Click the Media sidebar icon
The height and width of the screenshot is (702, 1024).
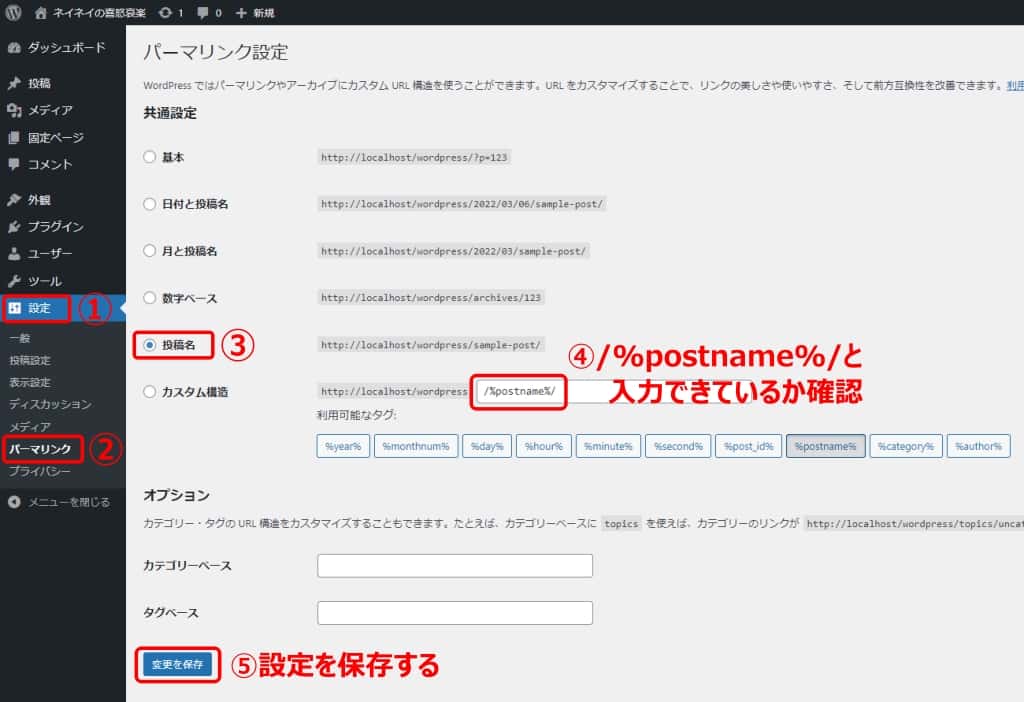(14, 110)
